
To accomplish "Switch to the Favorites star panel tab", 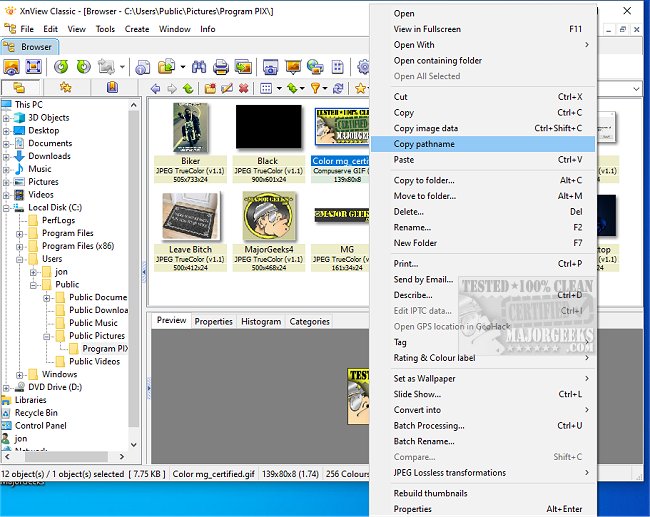I will point(65,88).
